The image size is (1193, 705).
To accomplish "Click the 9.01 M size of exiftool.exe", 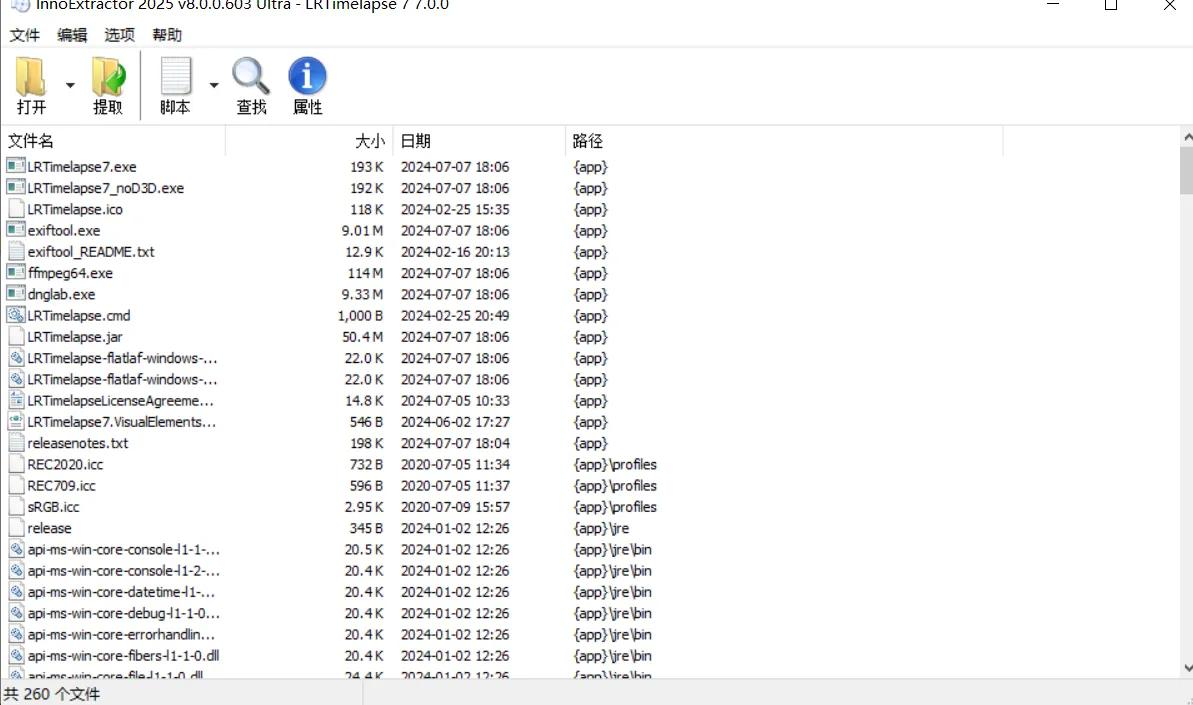I will [362, 230].
